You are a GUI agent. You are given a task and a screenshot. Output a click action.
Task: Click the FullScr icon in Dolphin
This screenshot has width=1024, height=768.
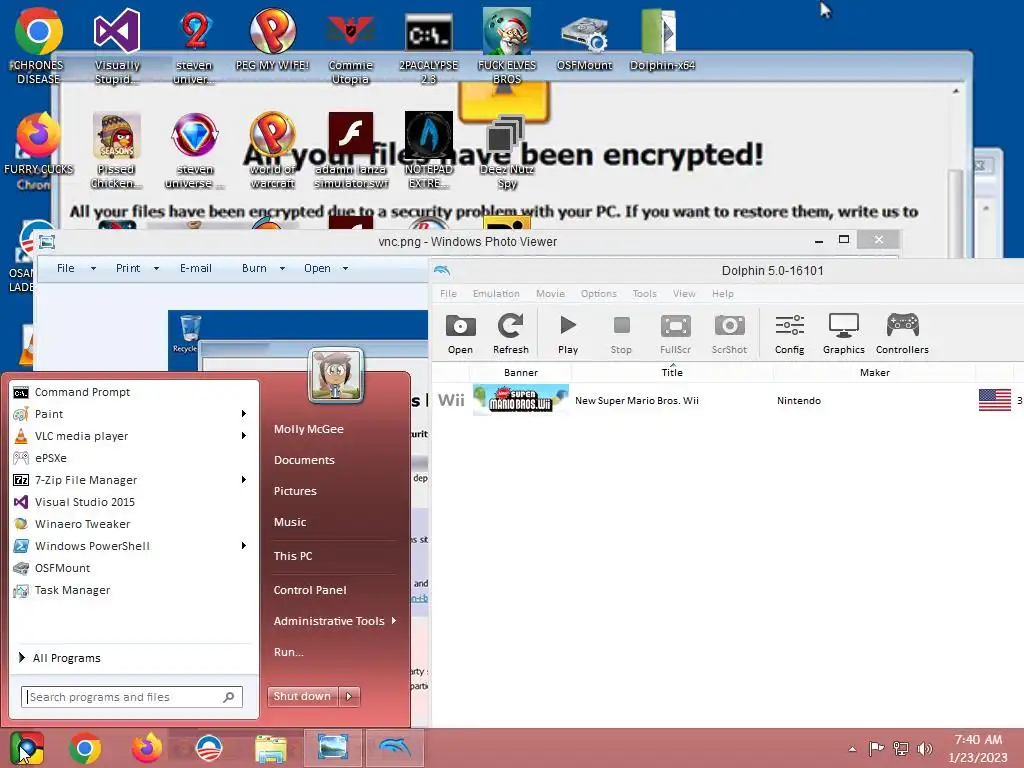click(x=675, y=334)
